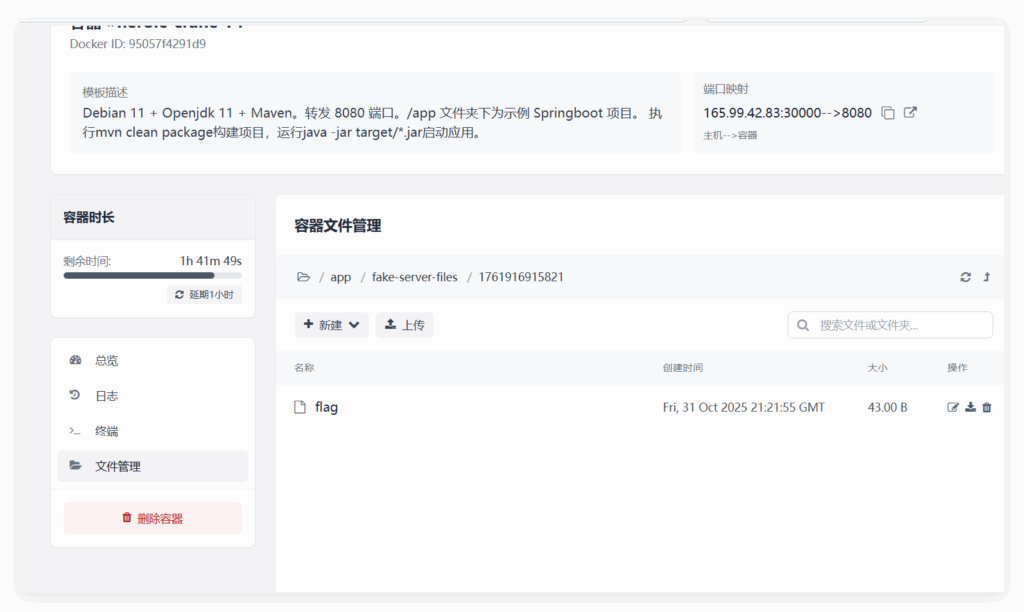This screenshot has width=1024, height=612.
Task: Click 延期1小时 to extend time
Action: pos(204,295)
